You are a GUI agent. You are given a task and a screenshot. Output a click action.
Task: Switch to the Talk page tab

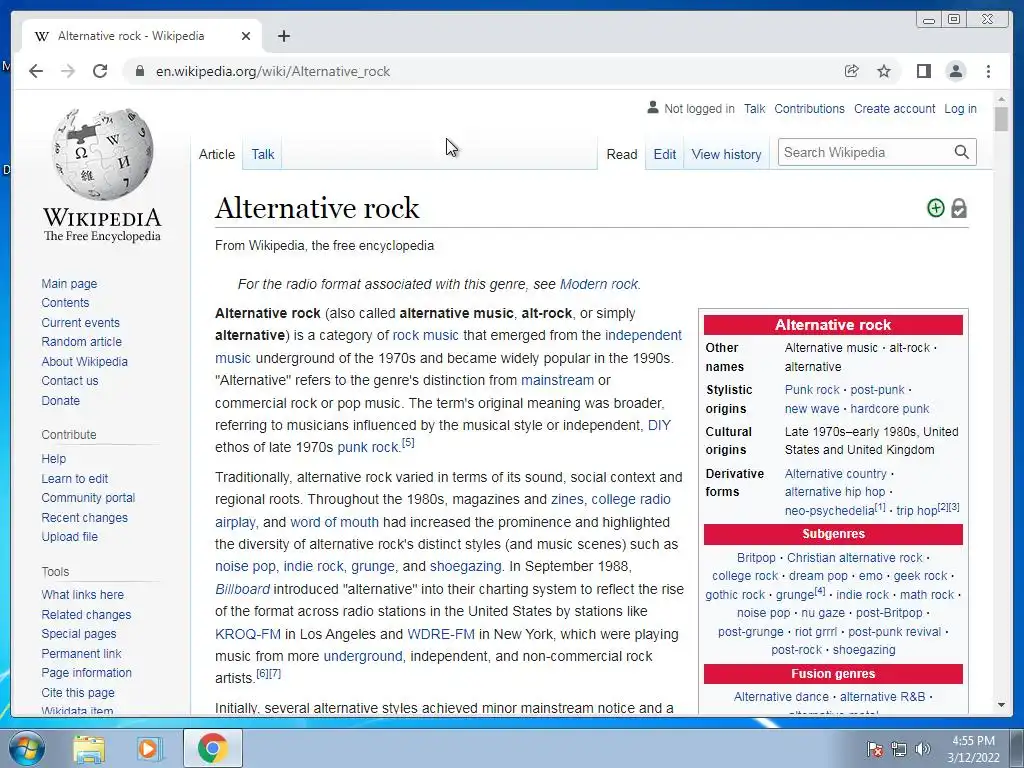(263, 154)
